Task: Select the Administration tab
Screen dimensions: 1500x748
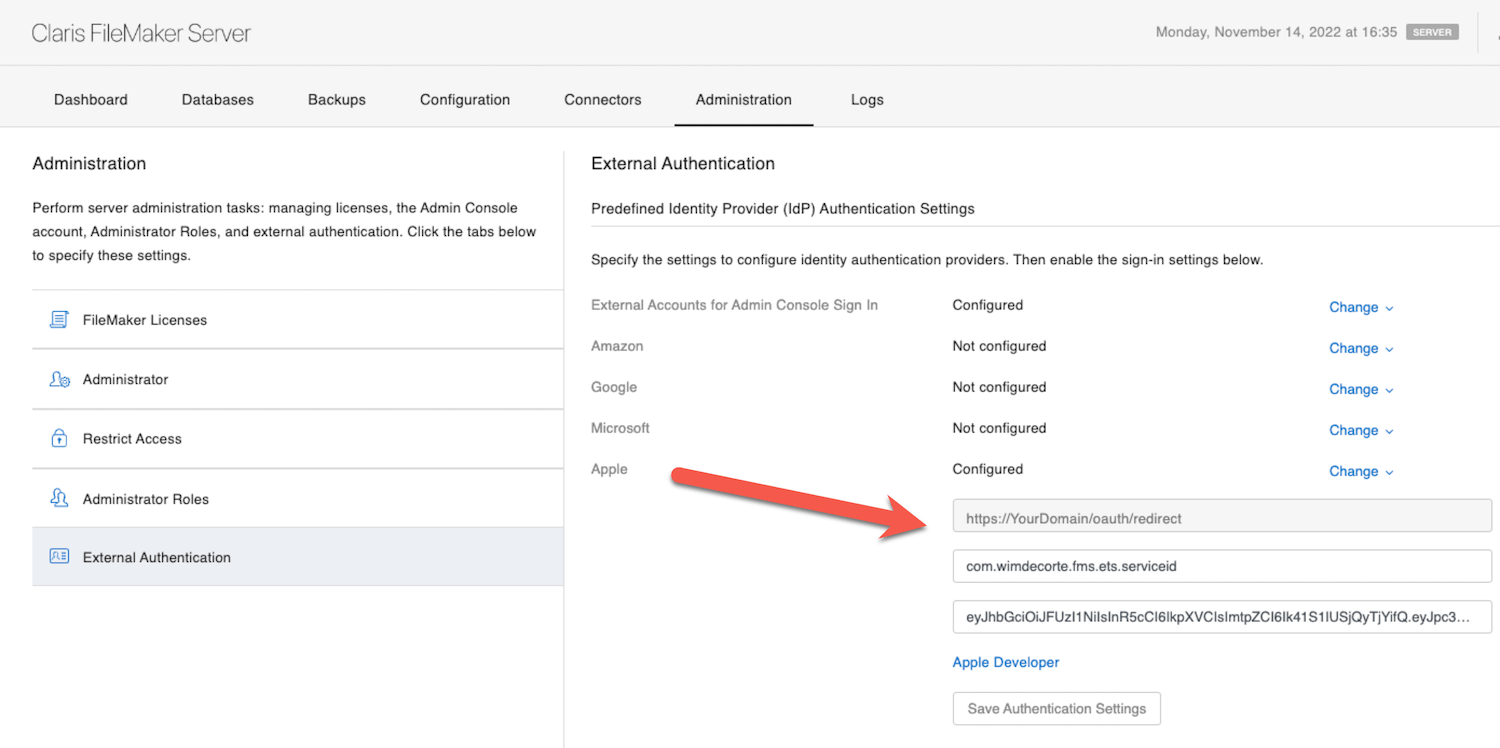Action: click(744, 100)
